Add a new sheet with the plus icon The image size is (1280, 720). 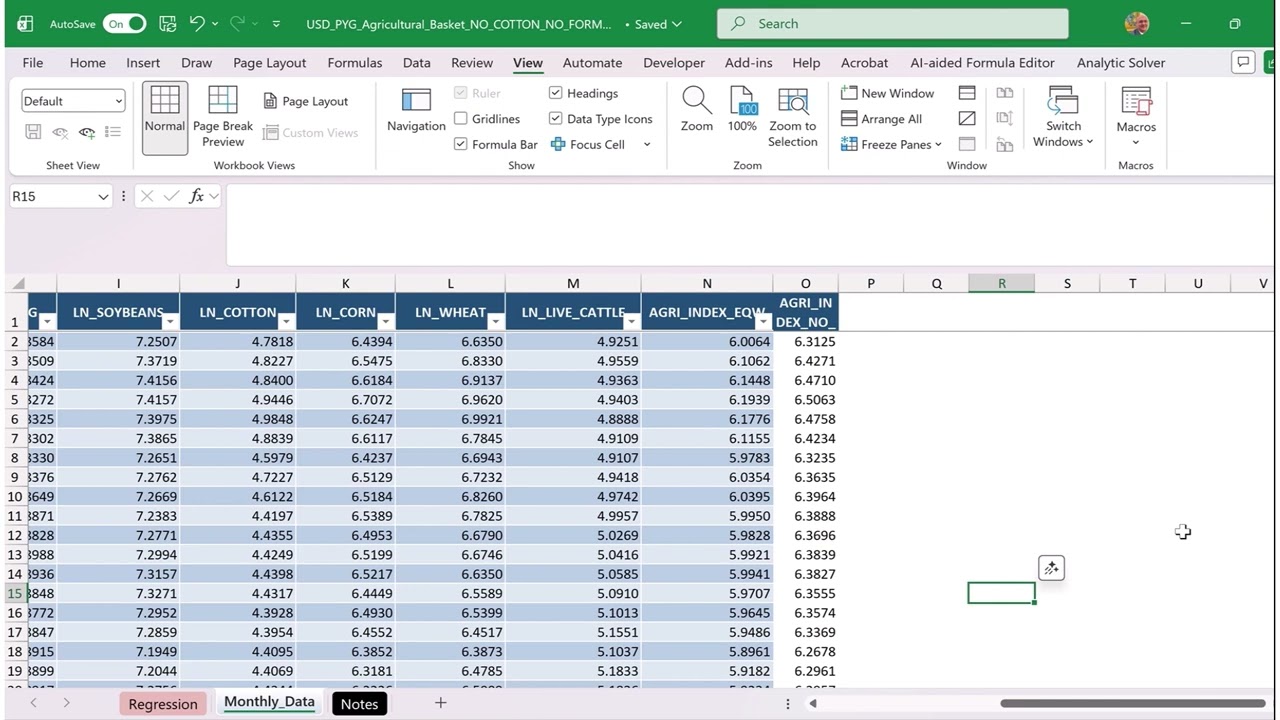pyautogui.click(x=440, y=703)
